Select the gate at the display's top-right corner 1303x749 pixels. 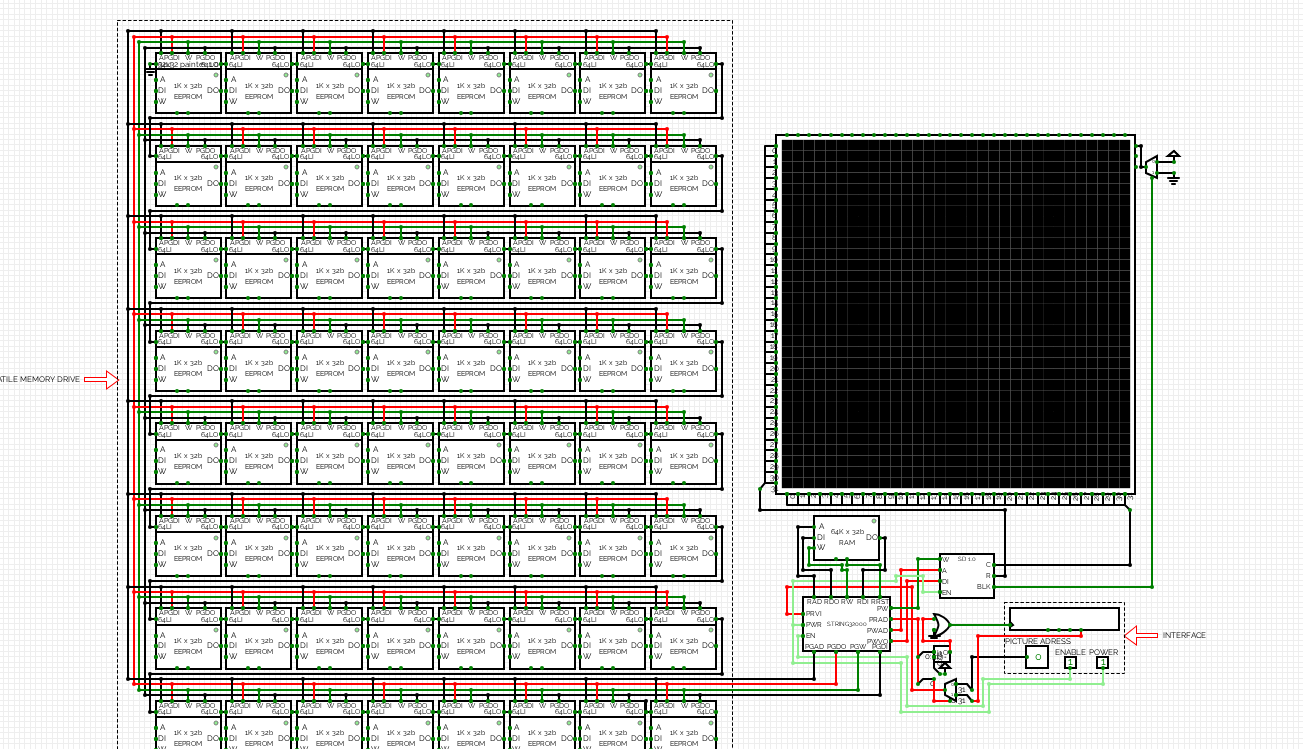click(1151, 167)
